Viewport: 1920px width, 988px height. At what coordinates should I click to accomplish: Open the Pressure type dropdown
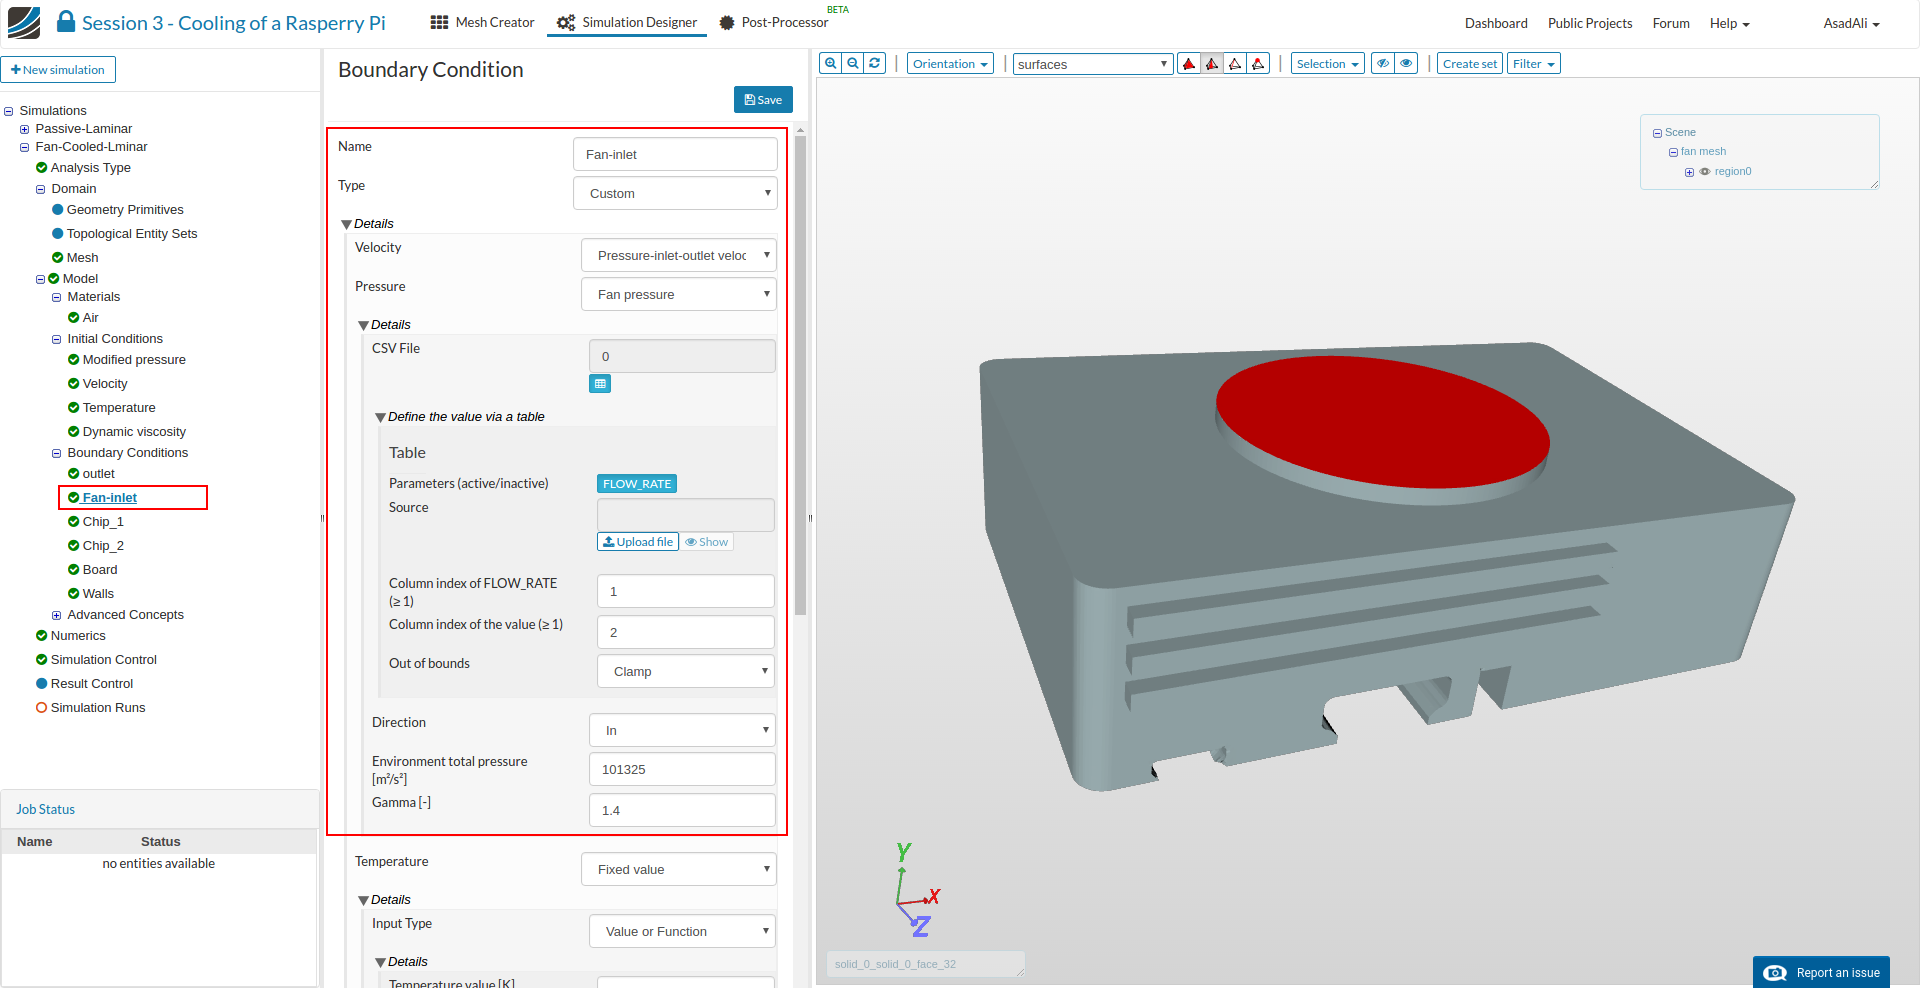click(679, 295)
